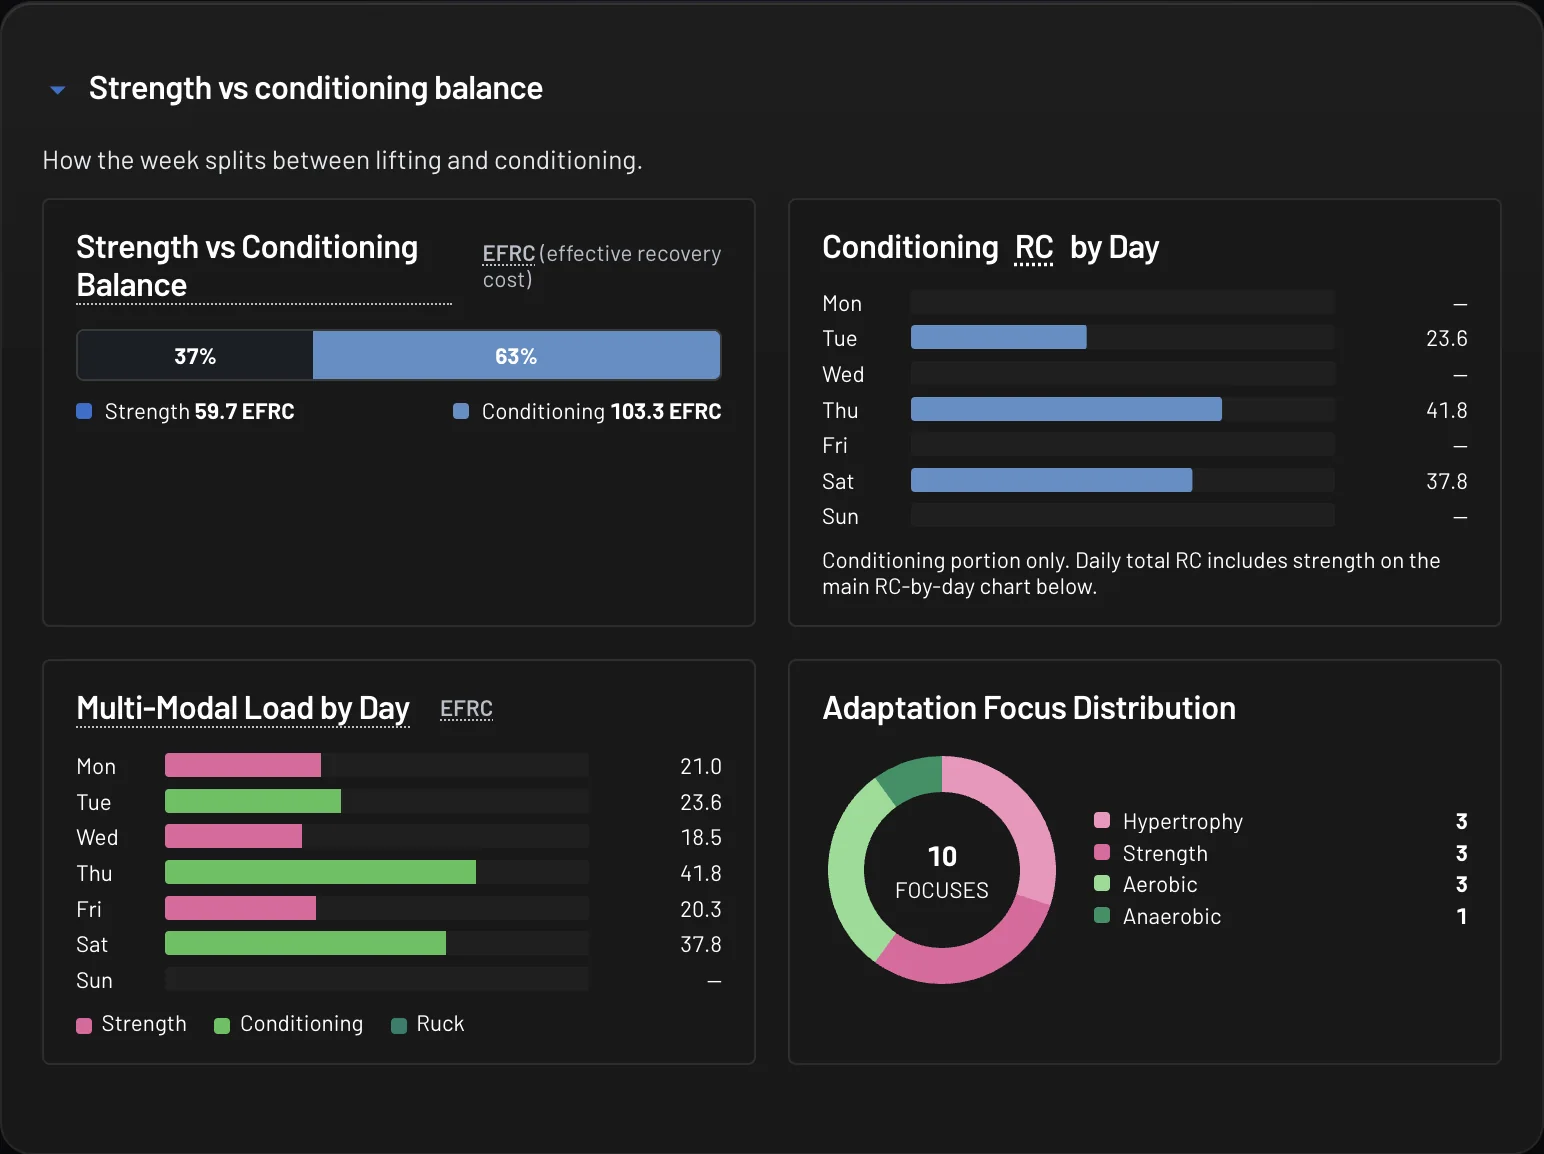This screenshot has height=1154, width=1544.
Task: Click the EFRC (effective recovery cost) abbreviation
Action: 508,254
